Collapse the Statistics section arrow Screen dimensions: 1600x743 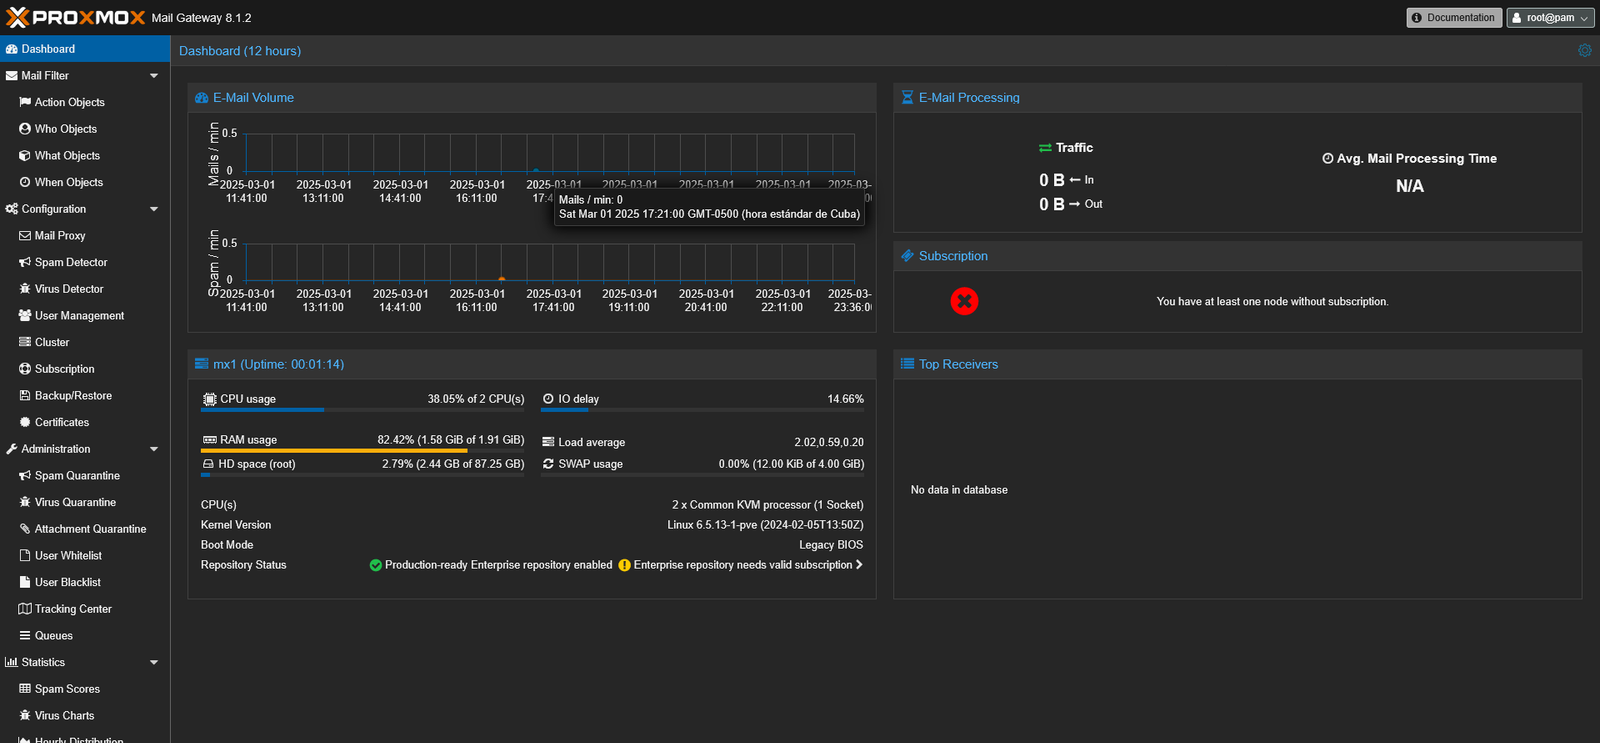[154, 662]
